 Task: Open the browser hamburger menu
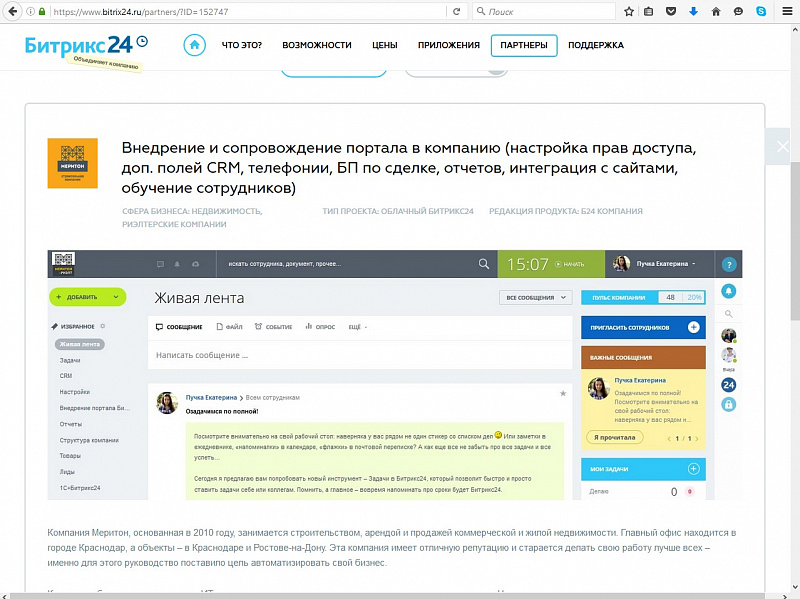[x=788, y=11]
